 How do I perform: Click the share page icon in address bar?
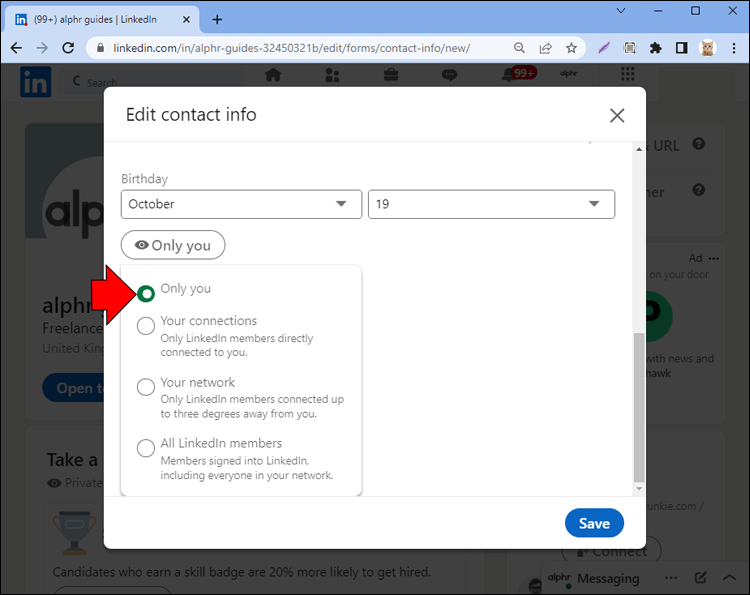[545, 48]
